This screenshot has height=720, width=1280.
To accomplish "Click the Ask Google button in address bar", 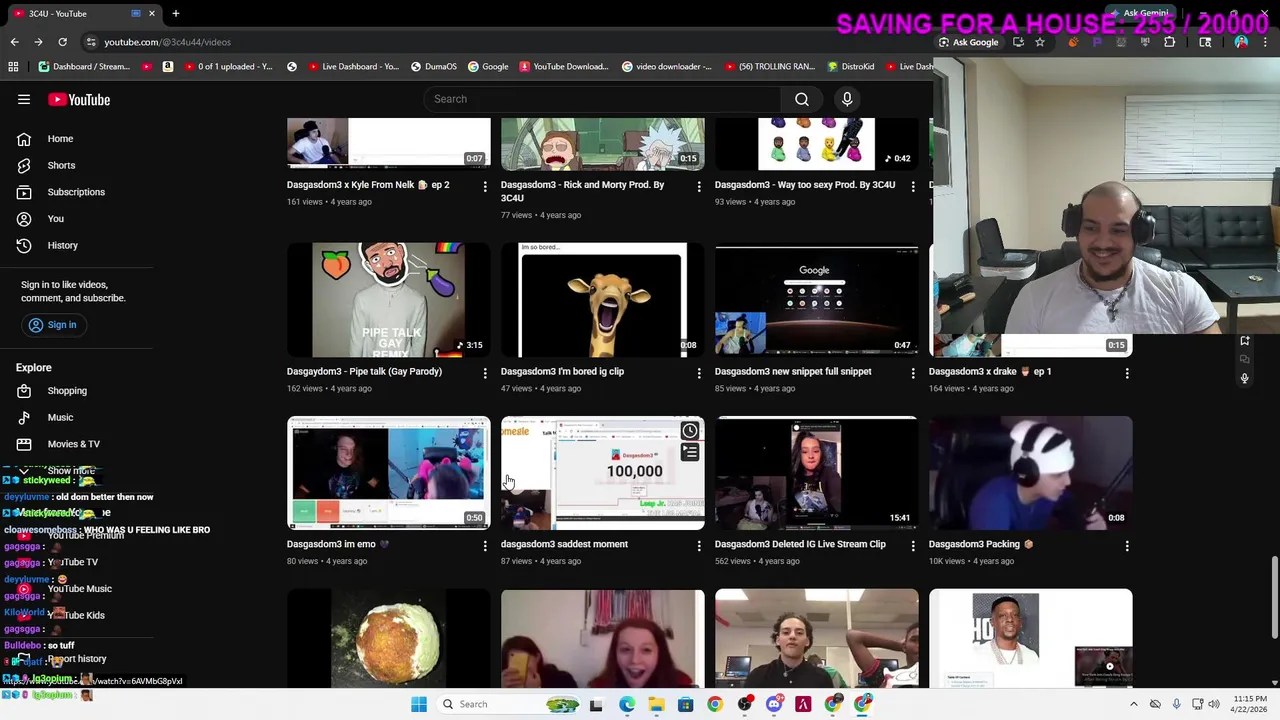I will (x=968, y=42).
